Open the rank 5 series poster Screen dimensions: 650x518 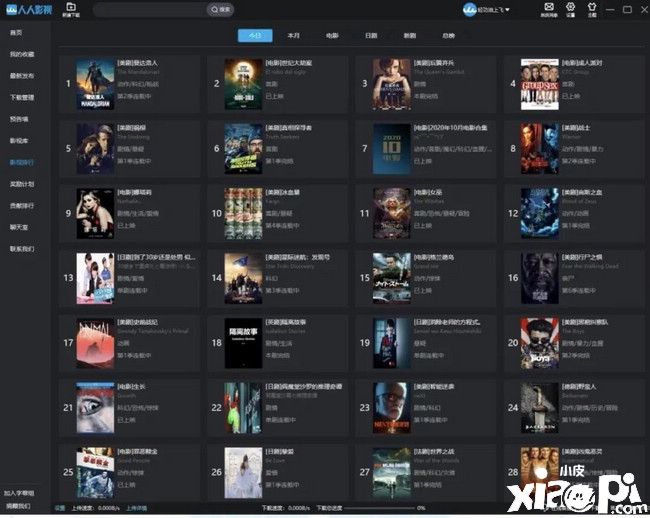tap(95, 149)
